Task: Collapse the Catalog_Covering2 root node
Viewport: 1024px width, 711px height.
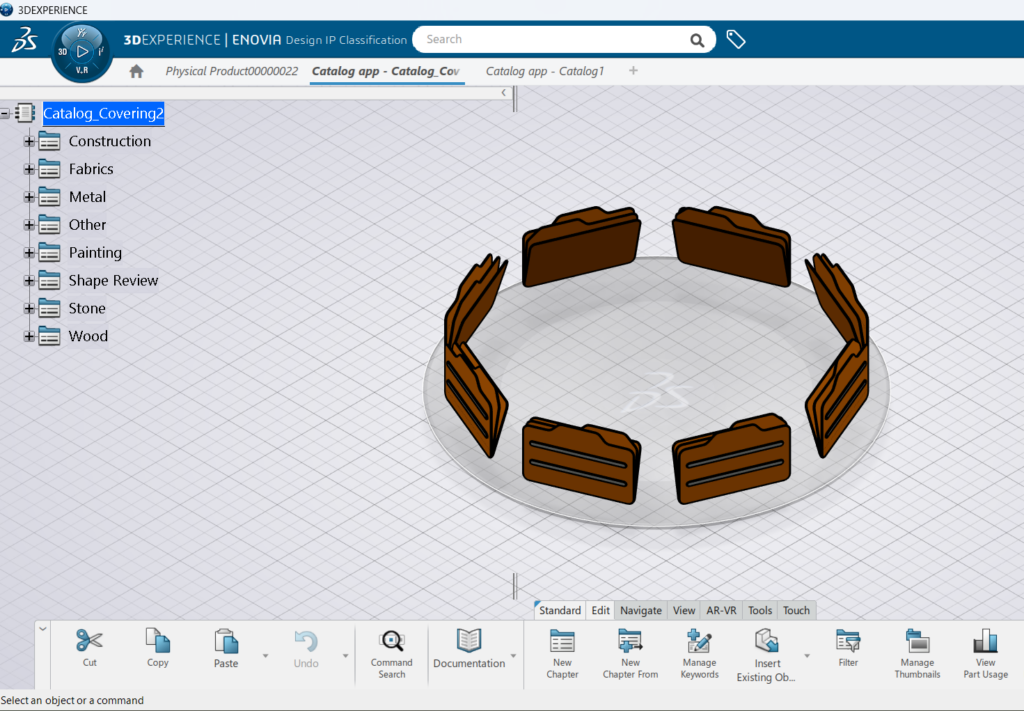Action: 6,114
